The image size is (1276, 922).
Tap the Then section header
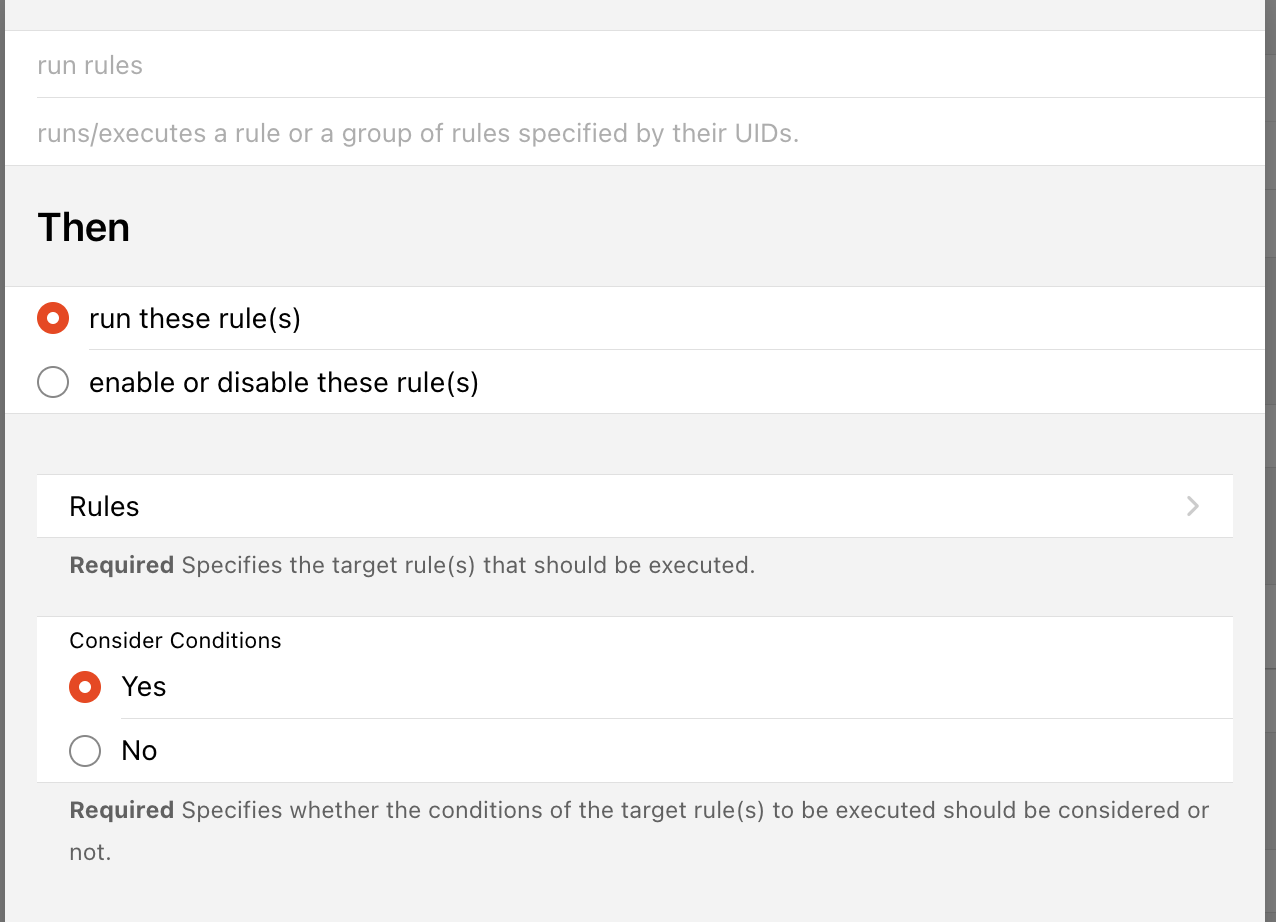[83, 227]
